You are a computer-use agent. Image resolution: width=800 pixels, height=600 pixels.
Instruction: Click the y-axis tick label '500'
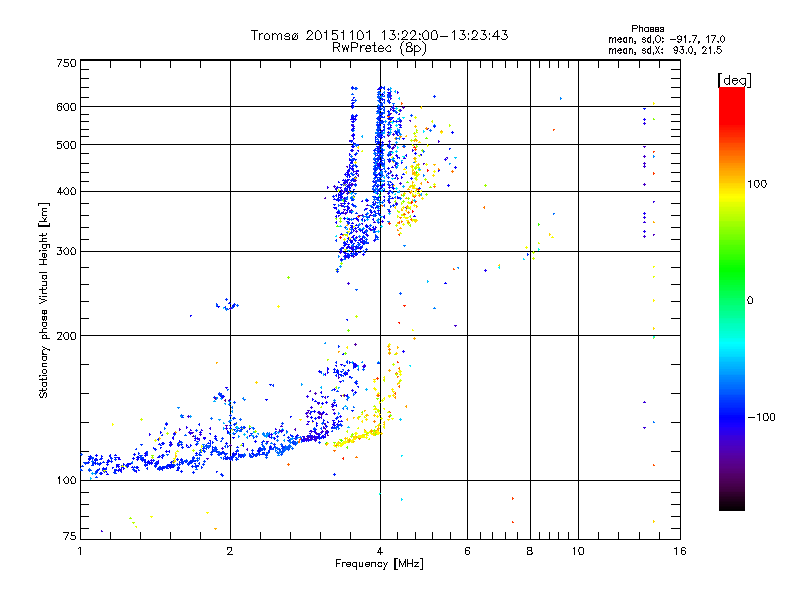[x=66, y=145]
